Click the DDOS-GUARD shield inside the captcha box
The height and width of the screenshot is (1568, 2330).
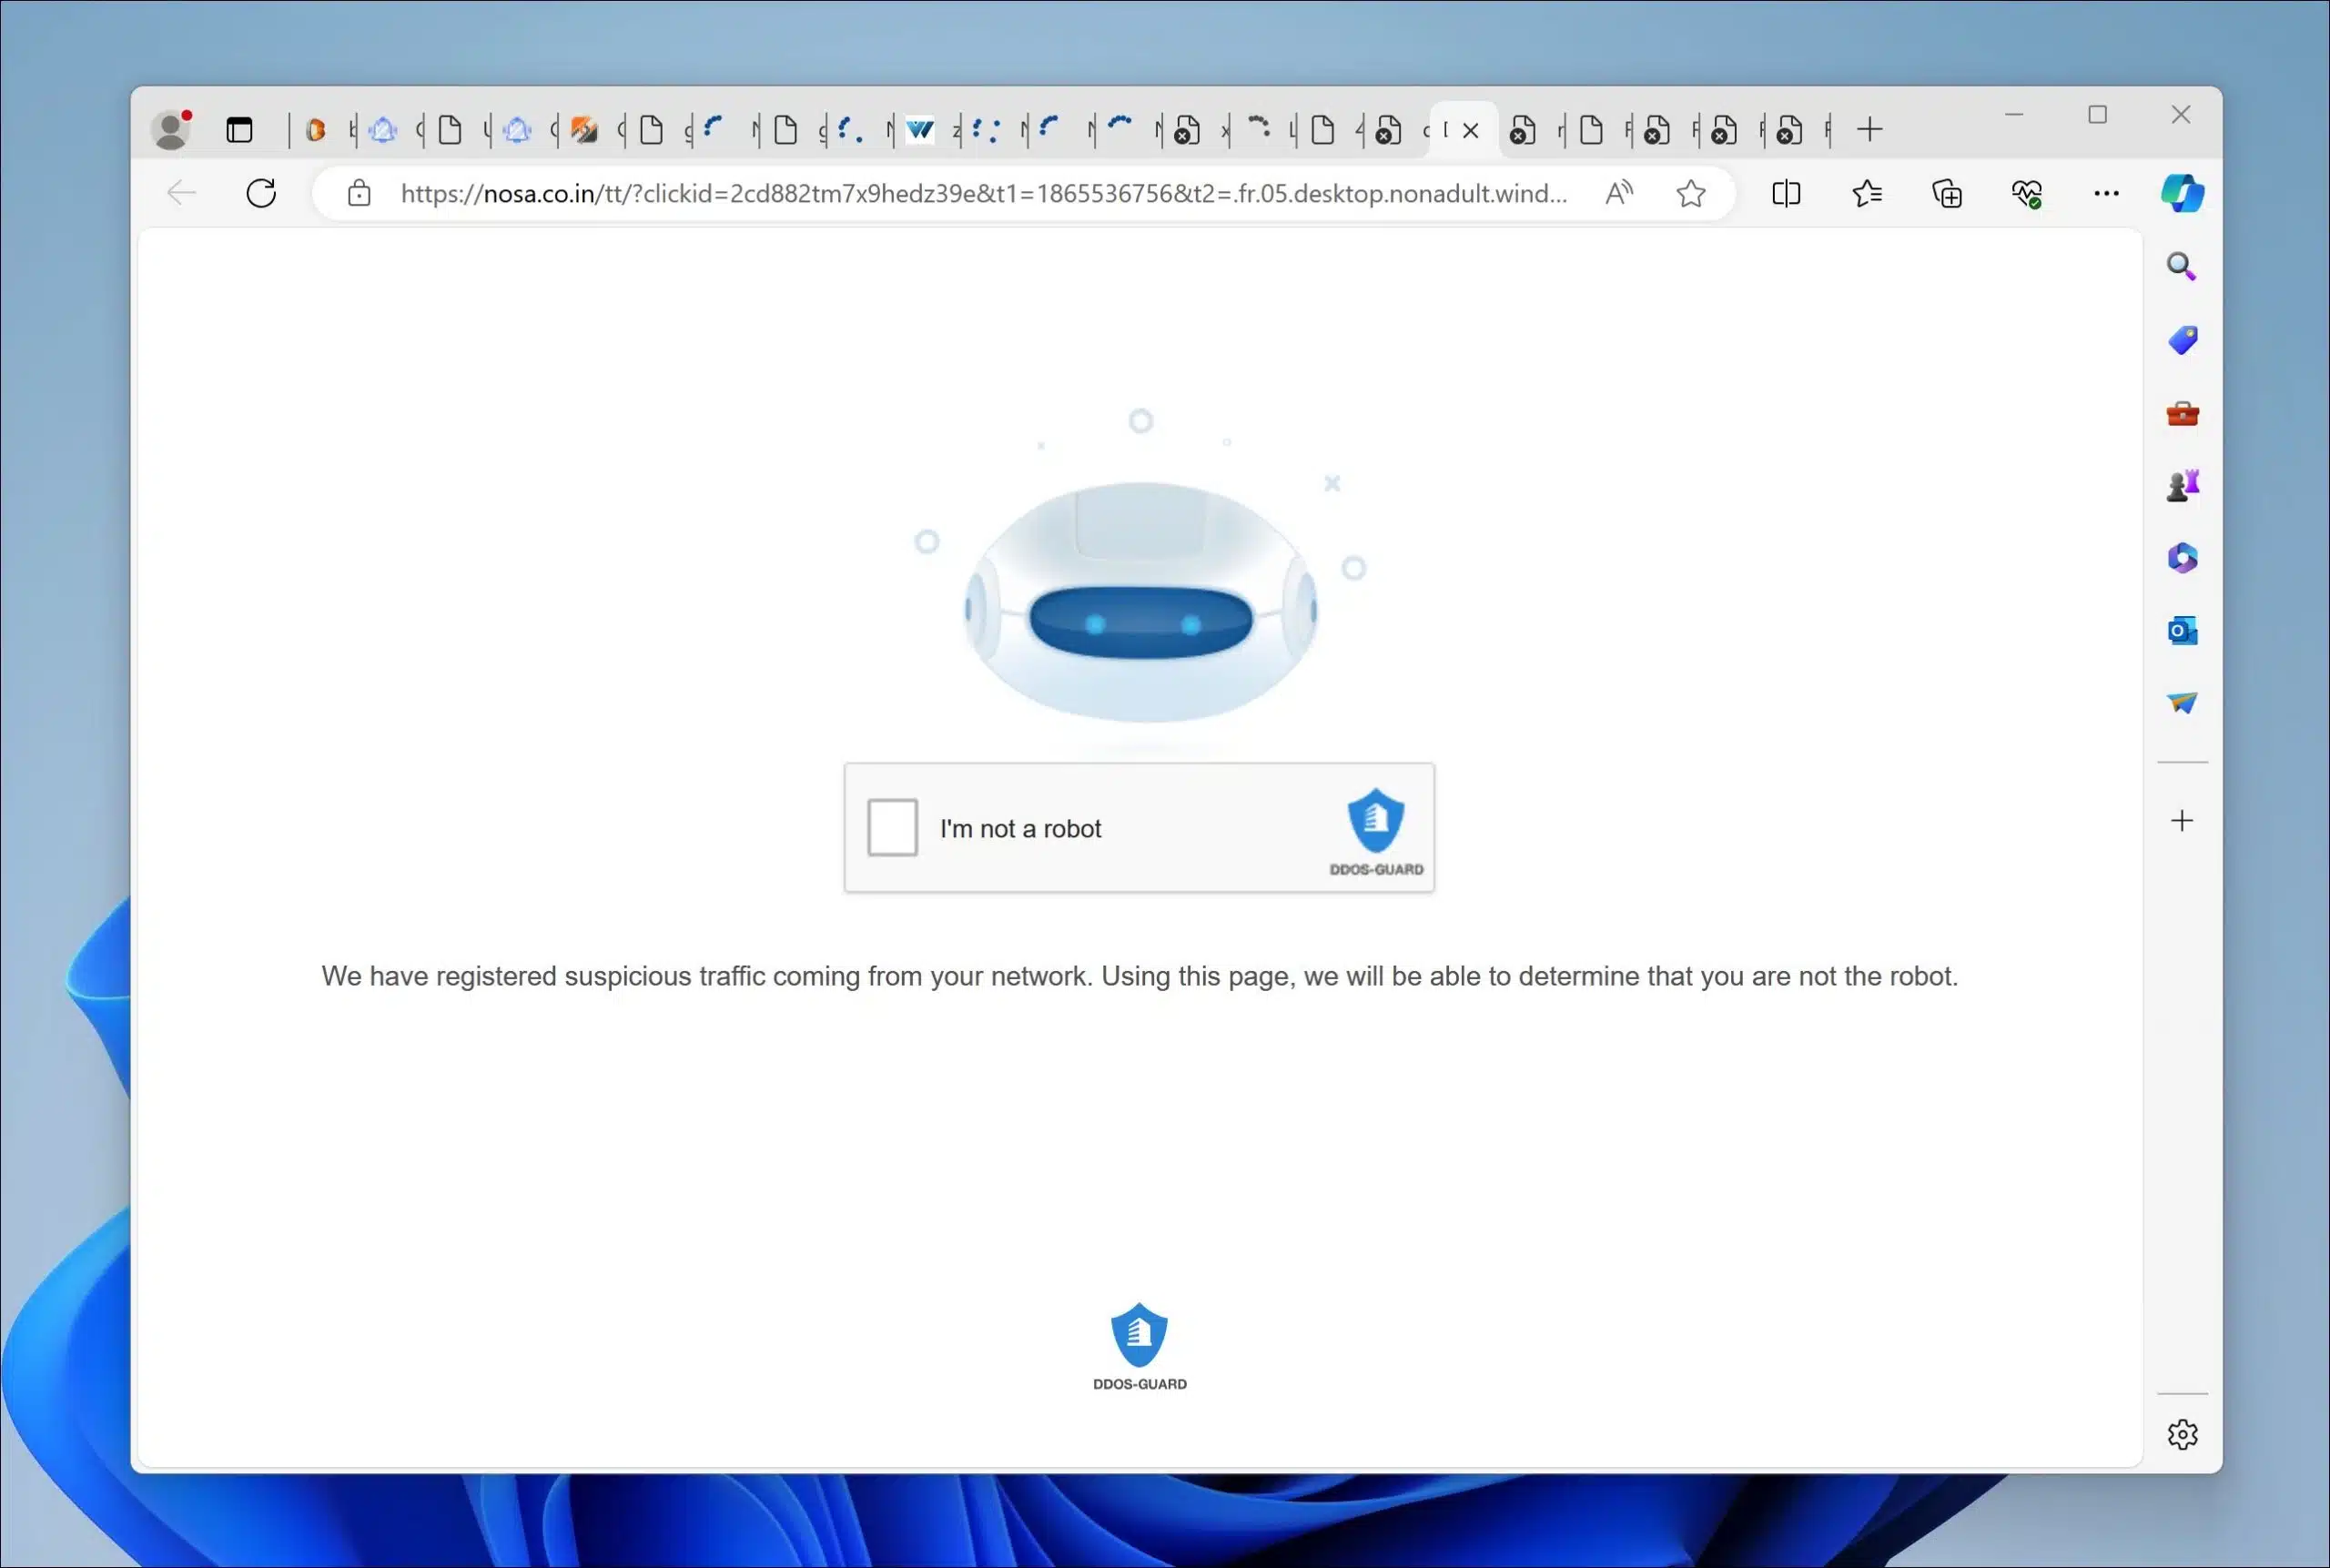click(x=1376, y=820)
